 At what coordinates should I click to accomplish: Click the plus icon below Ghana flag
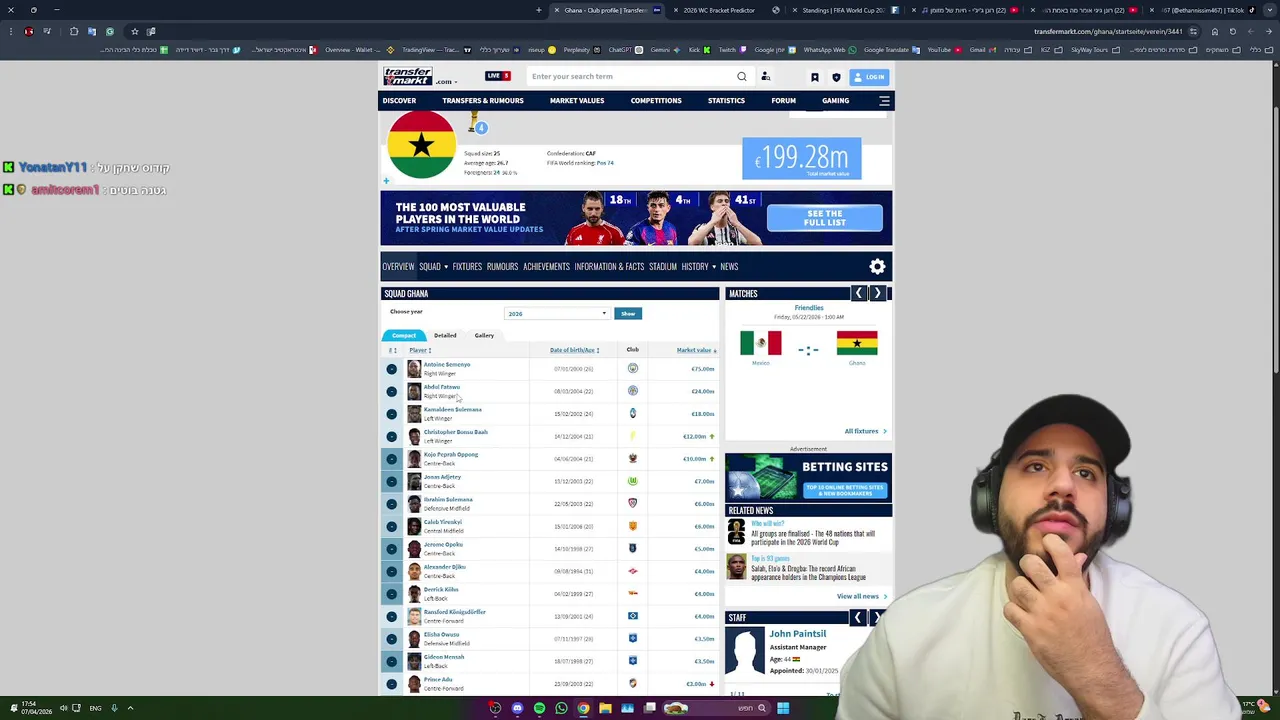coord(386,181)
